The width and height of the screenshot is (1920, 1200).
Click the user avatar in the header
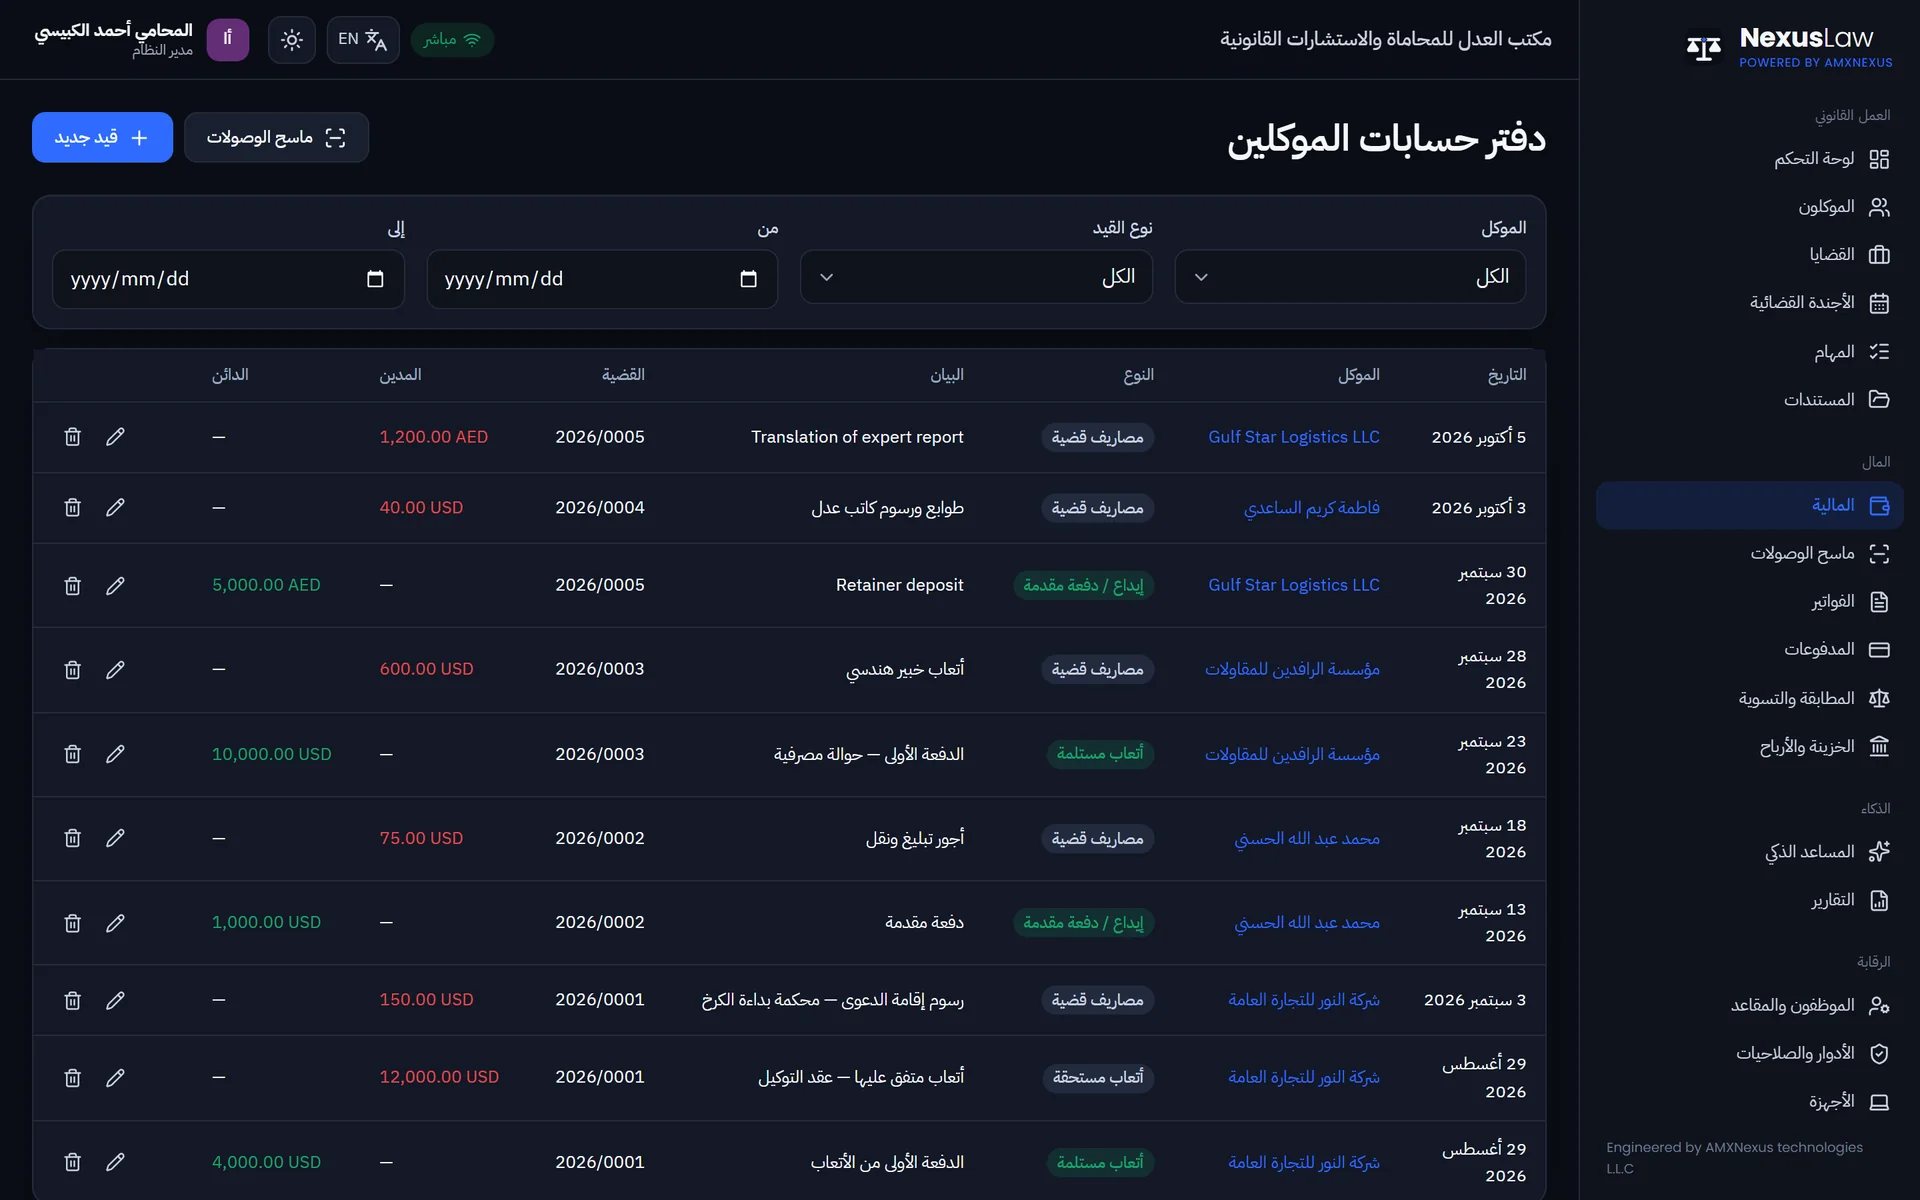tap(228, 40)
